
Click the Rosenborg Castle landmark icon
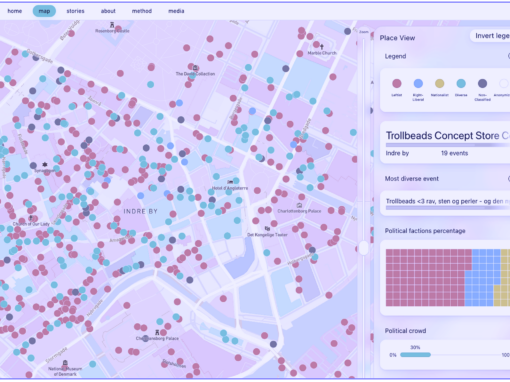click(x=112, y=25)
